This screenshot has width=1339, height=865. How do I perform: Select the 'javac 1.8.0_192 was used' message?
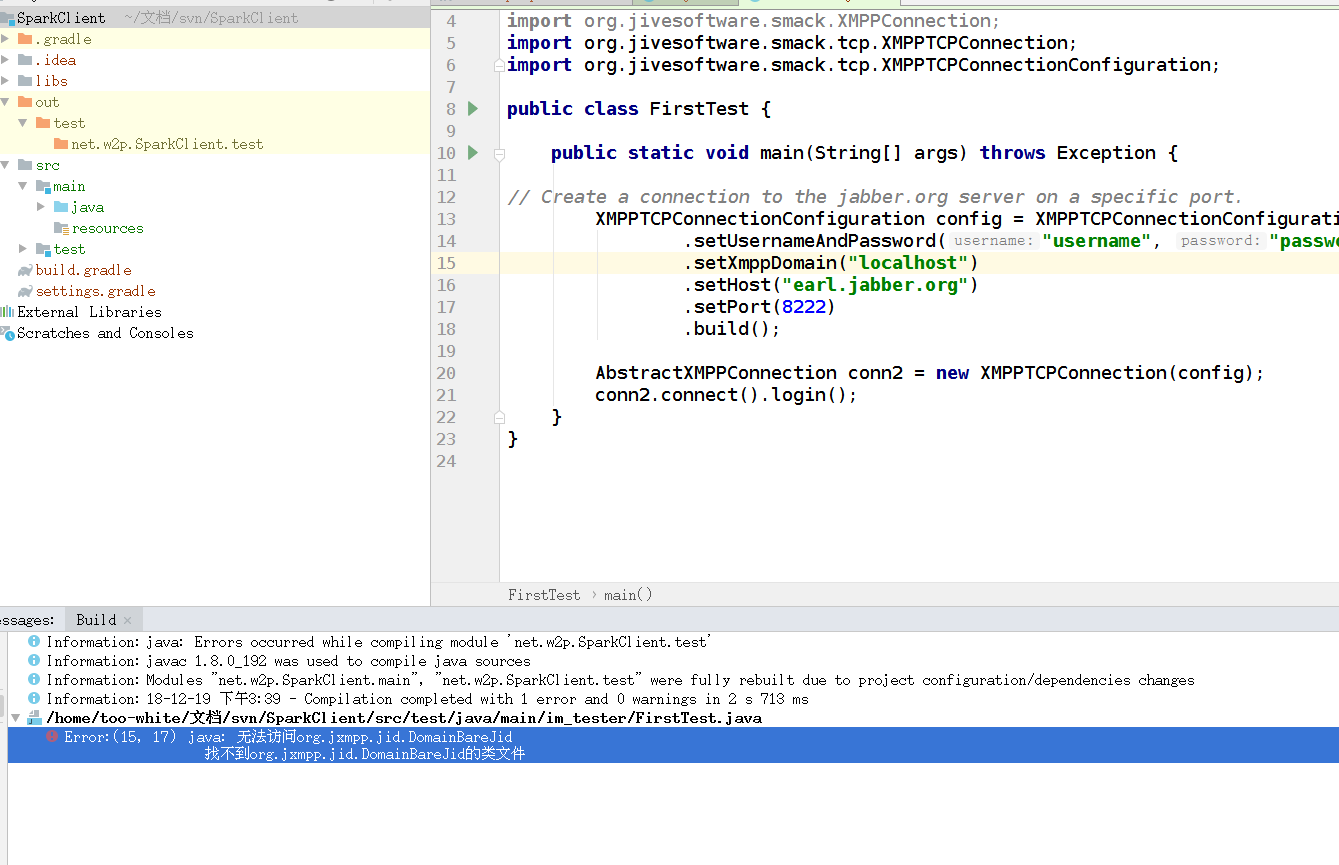[289, 661]
